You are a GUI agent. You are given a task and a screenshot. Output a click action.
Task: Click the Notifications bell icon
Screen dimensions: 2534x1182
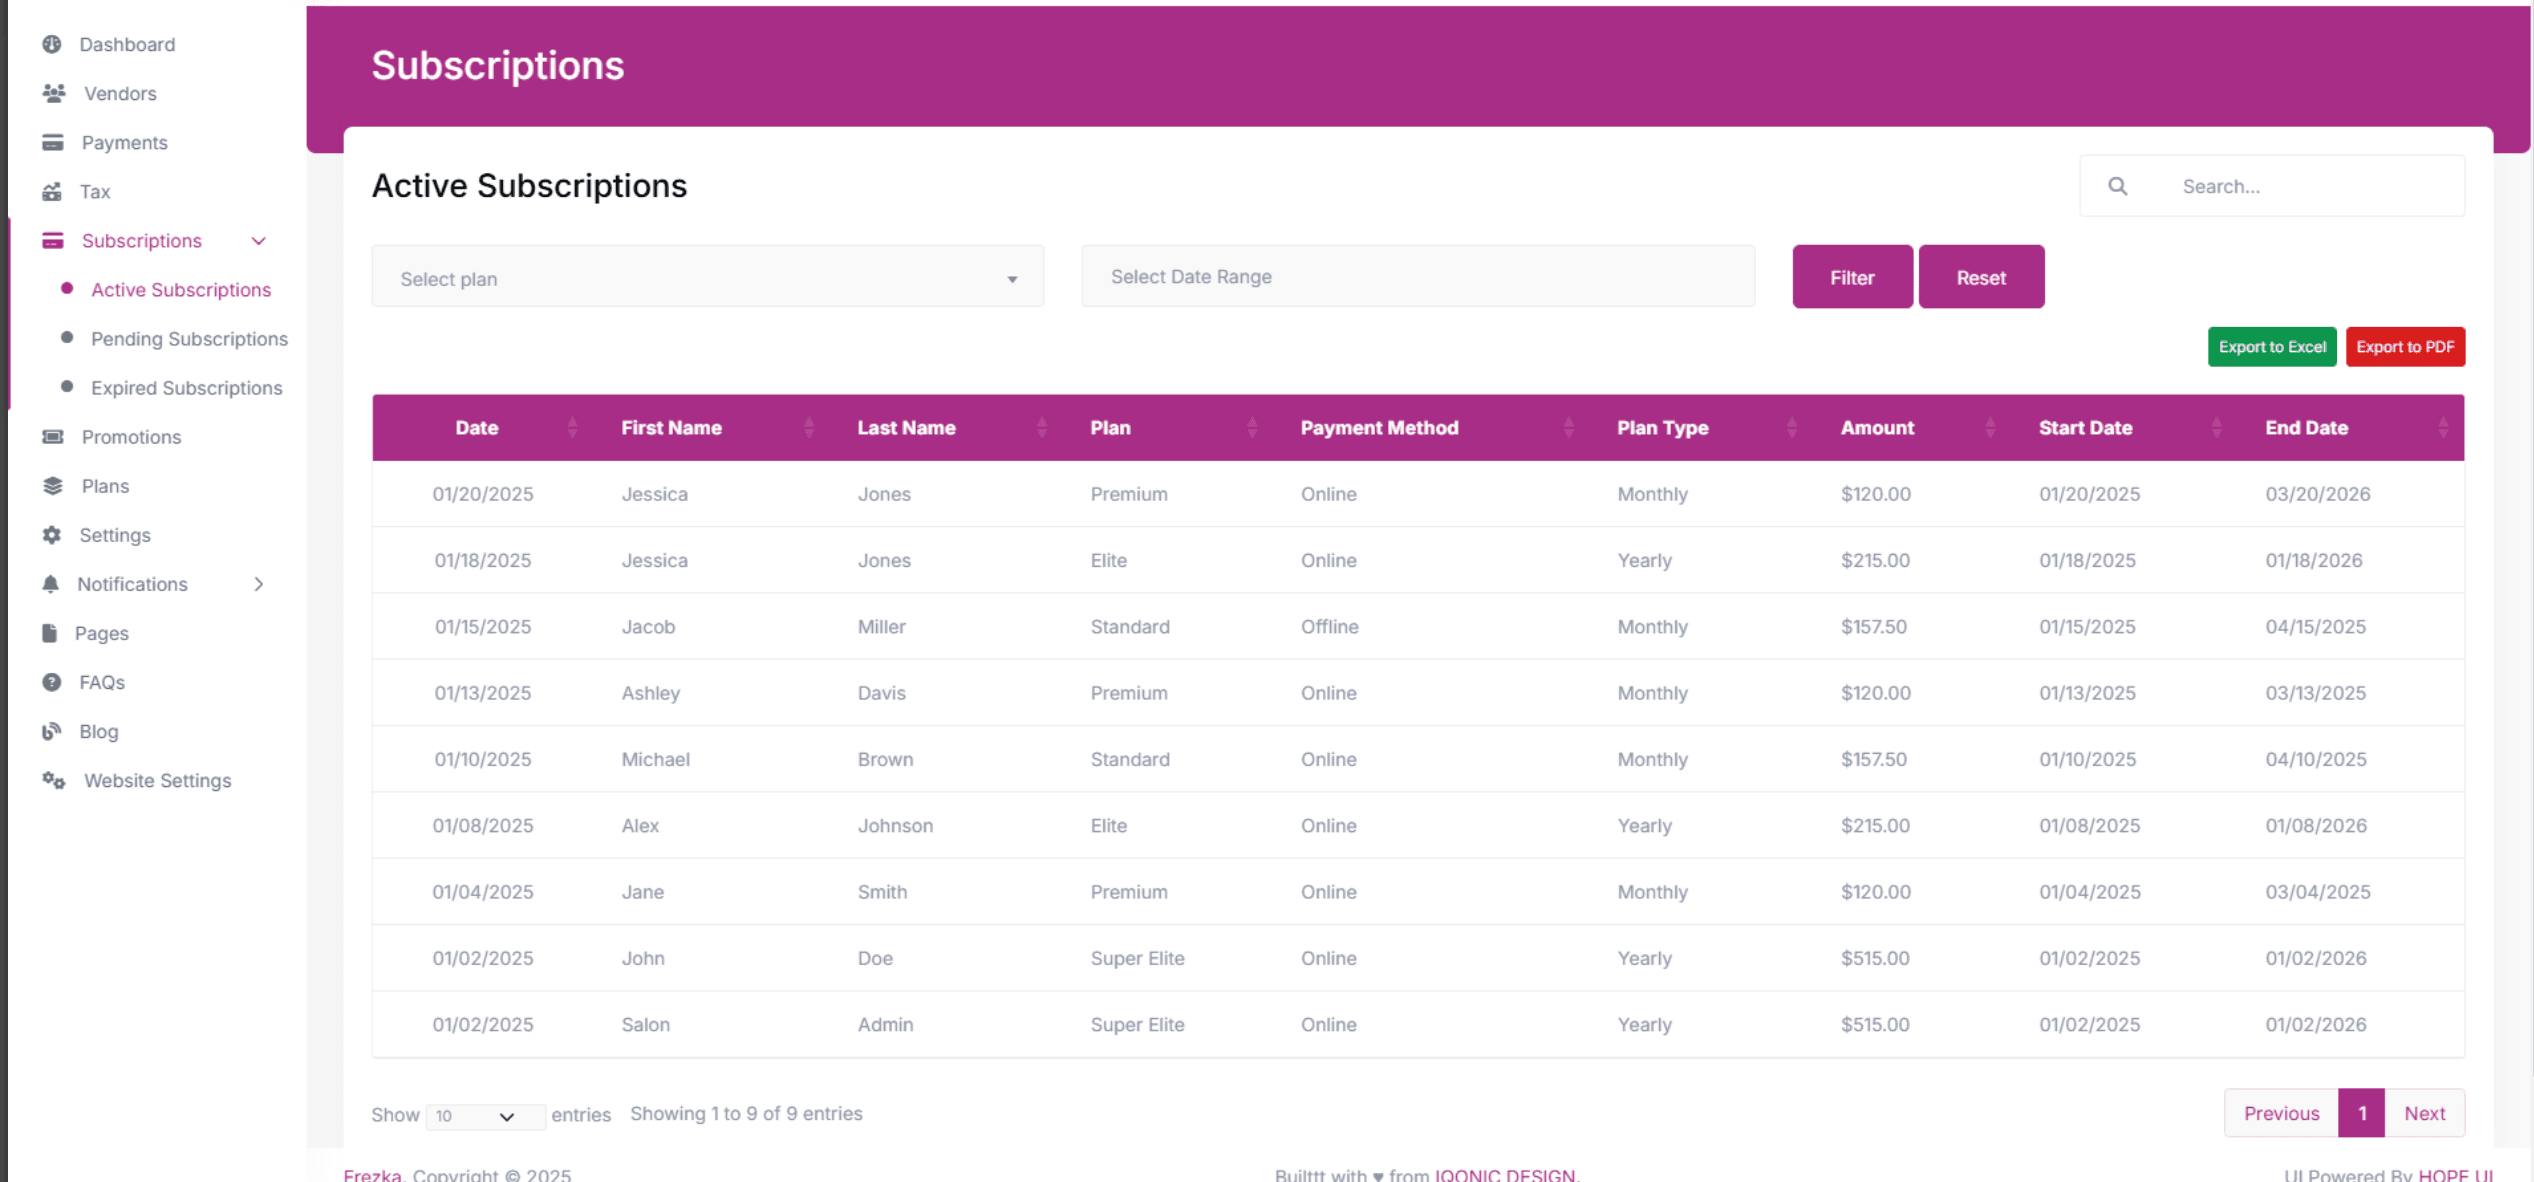coord(51,583)
